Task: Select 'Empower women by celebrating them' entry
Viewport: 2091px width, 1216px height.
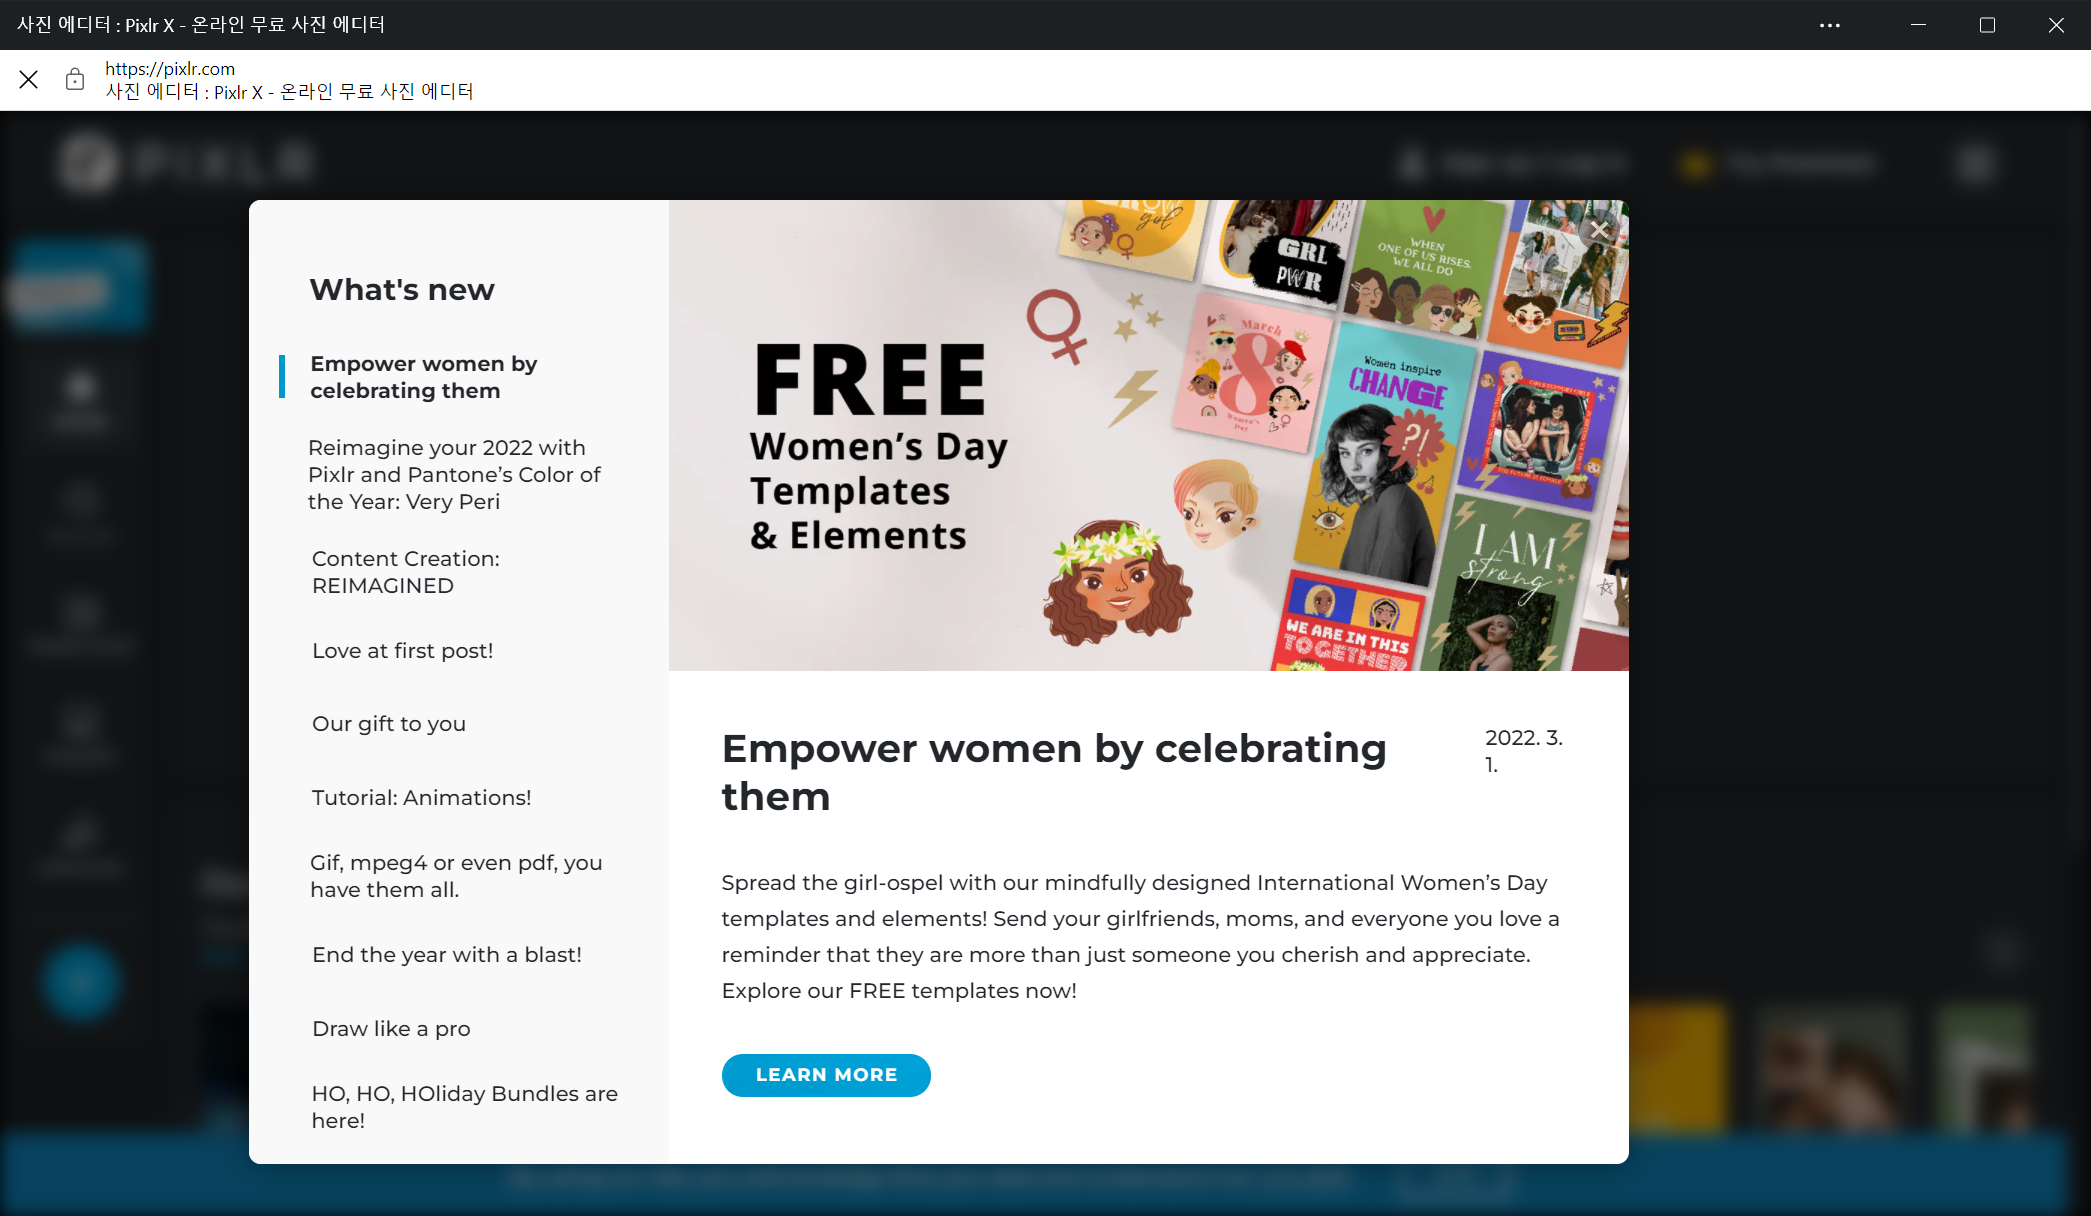Action: pyautogui.click(x=424, y=377)
